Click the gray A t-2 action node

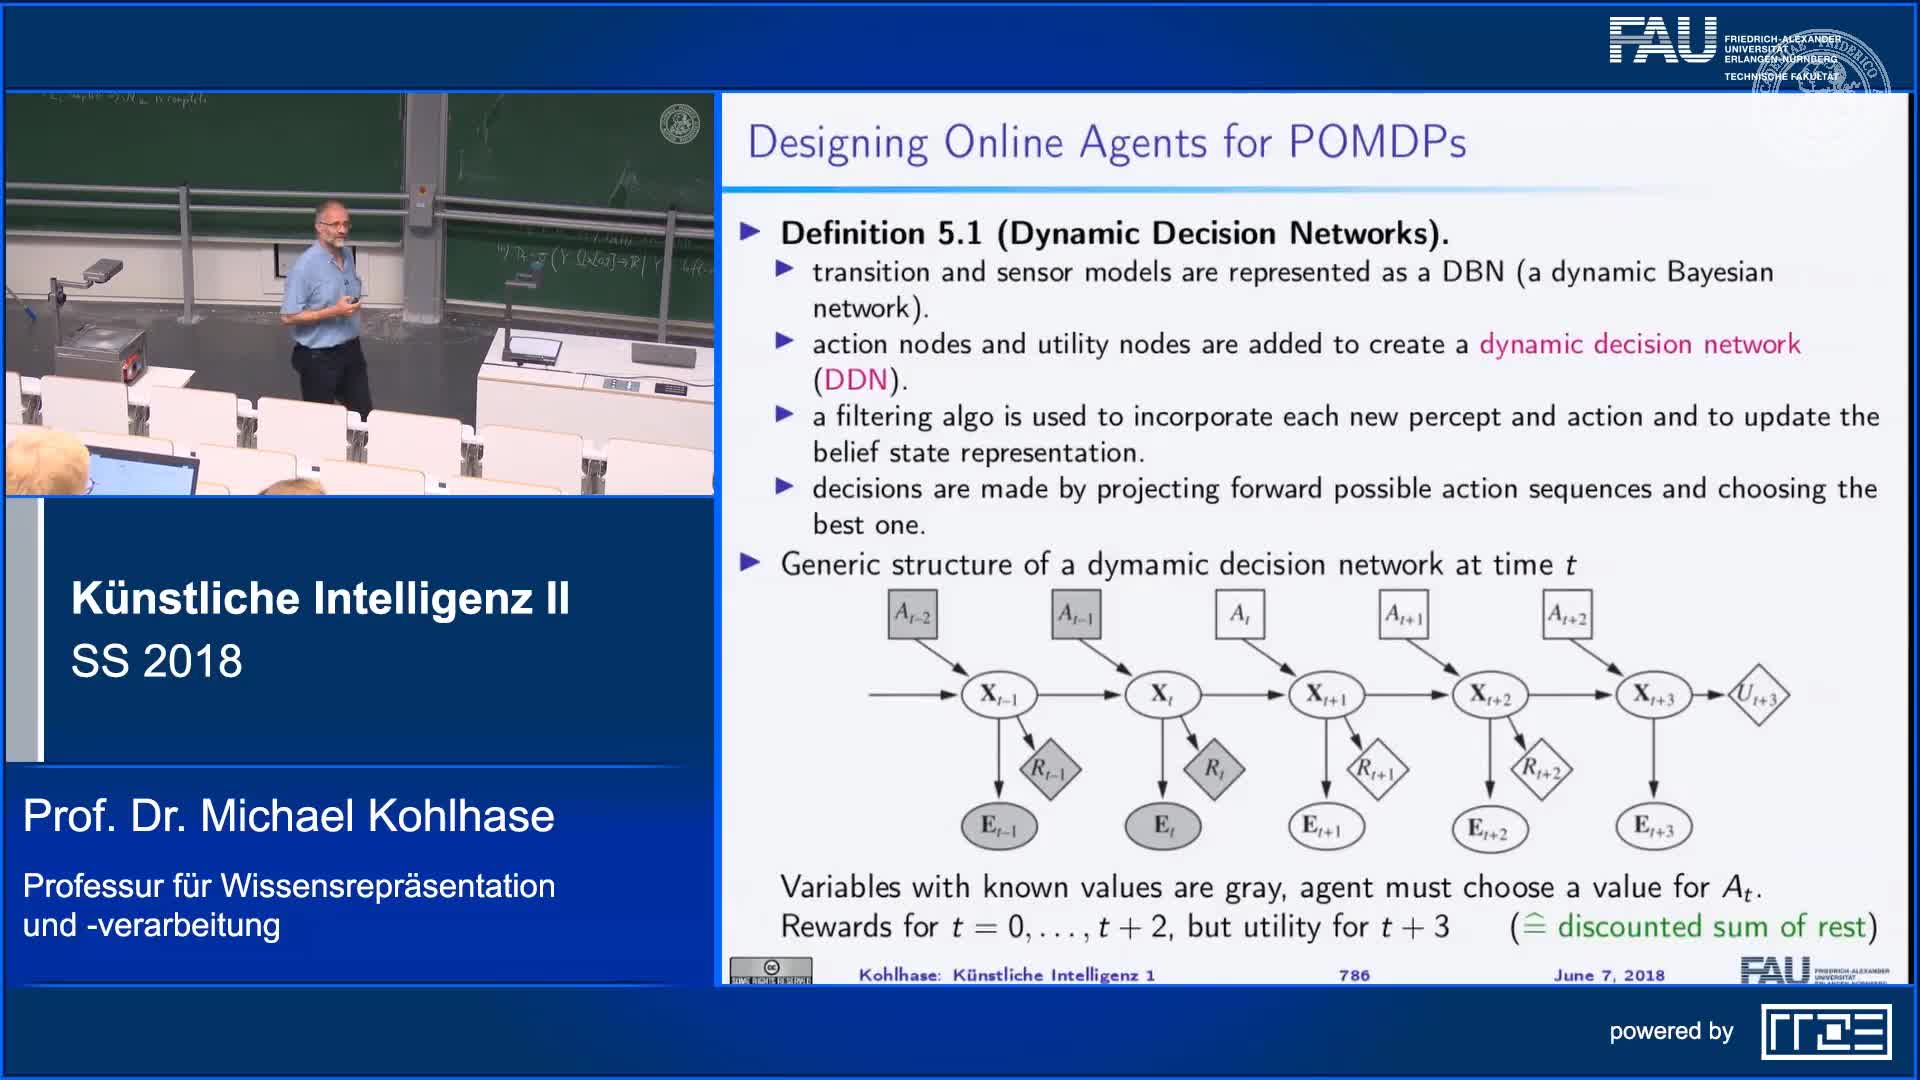912,614
